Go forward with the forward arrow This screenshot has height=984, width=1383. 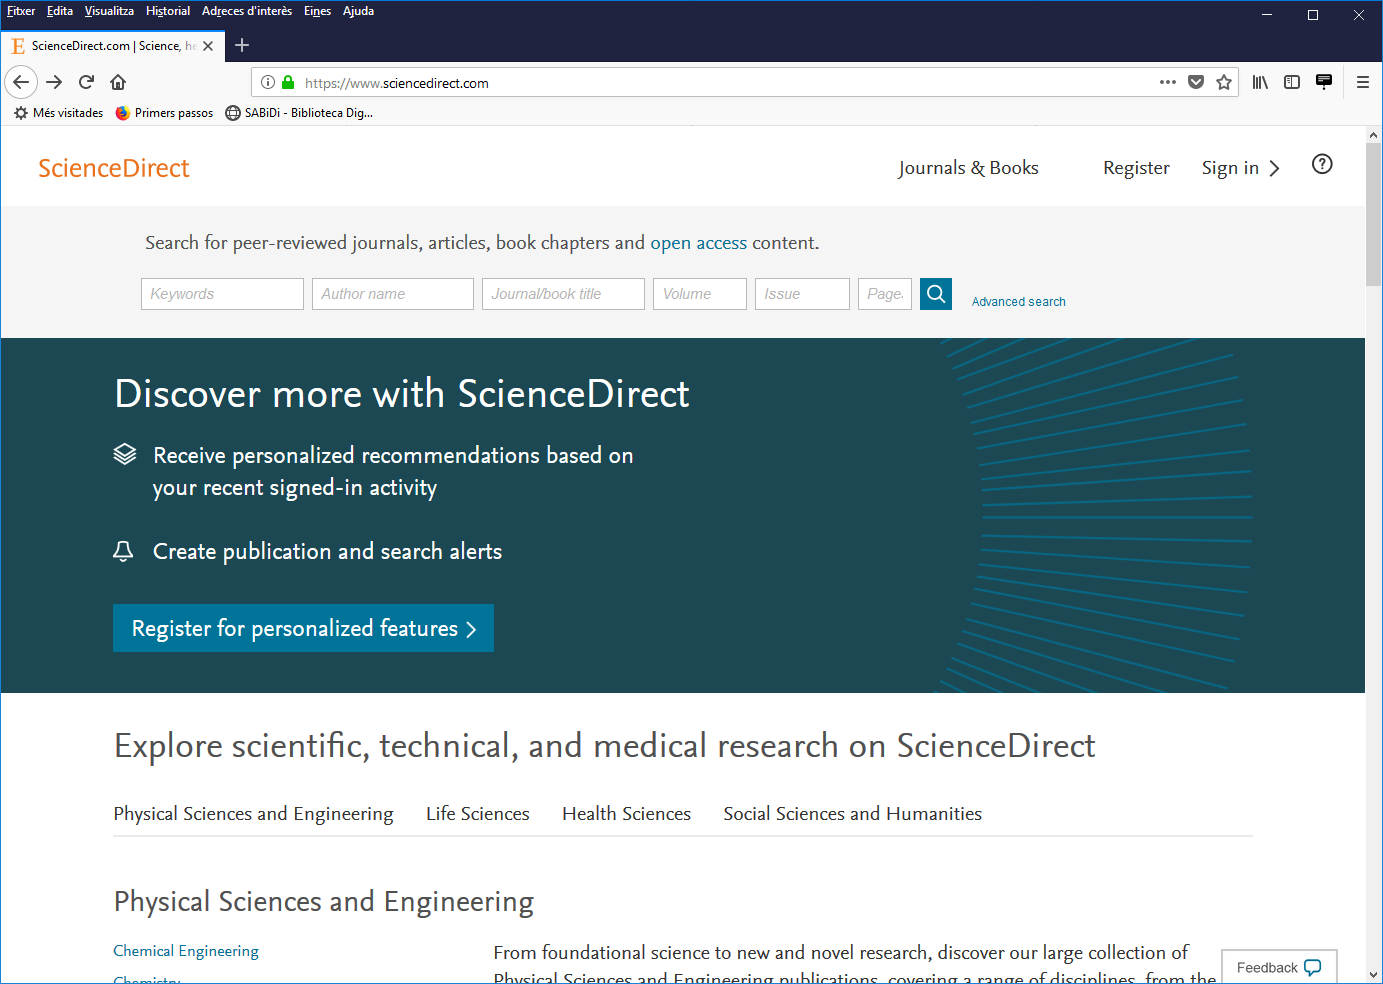(54, 82)
